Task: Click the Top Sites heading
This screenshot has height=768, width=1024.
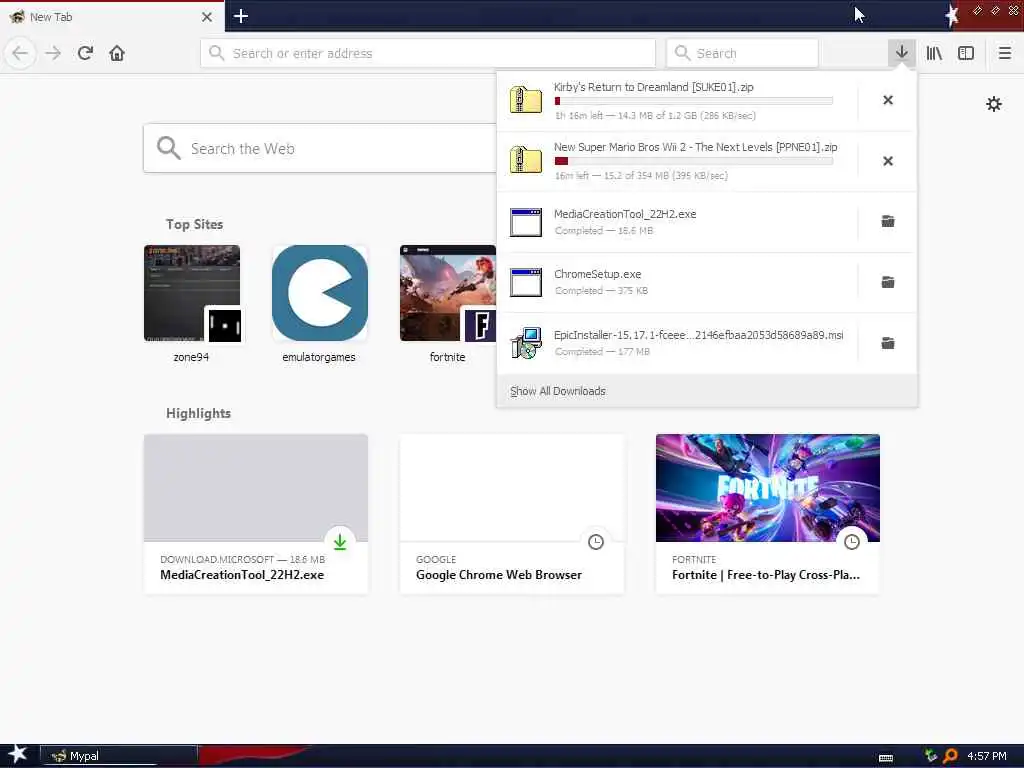Action: pyautogui.click(x=194, y=224)
